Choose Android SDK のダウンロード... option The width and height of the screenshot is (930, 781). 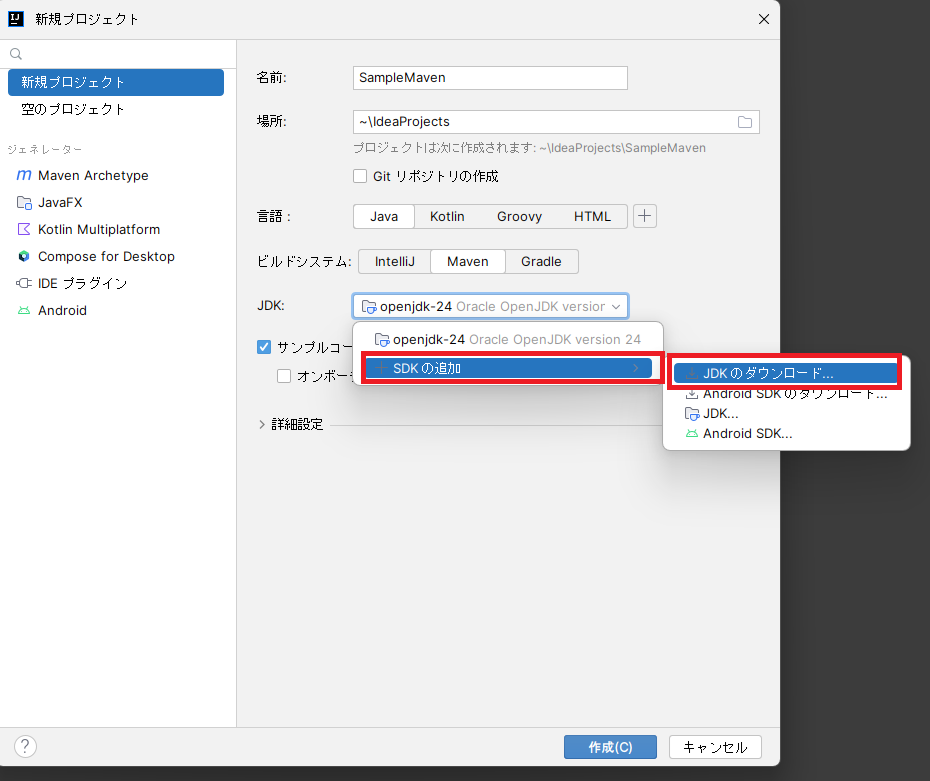(x=786, y=394)
